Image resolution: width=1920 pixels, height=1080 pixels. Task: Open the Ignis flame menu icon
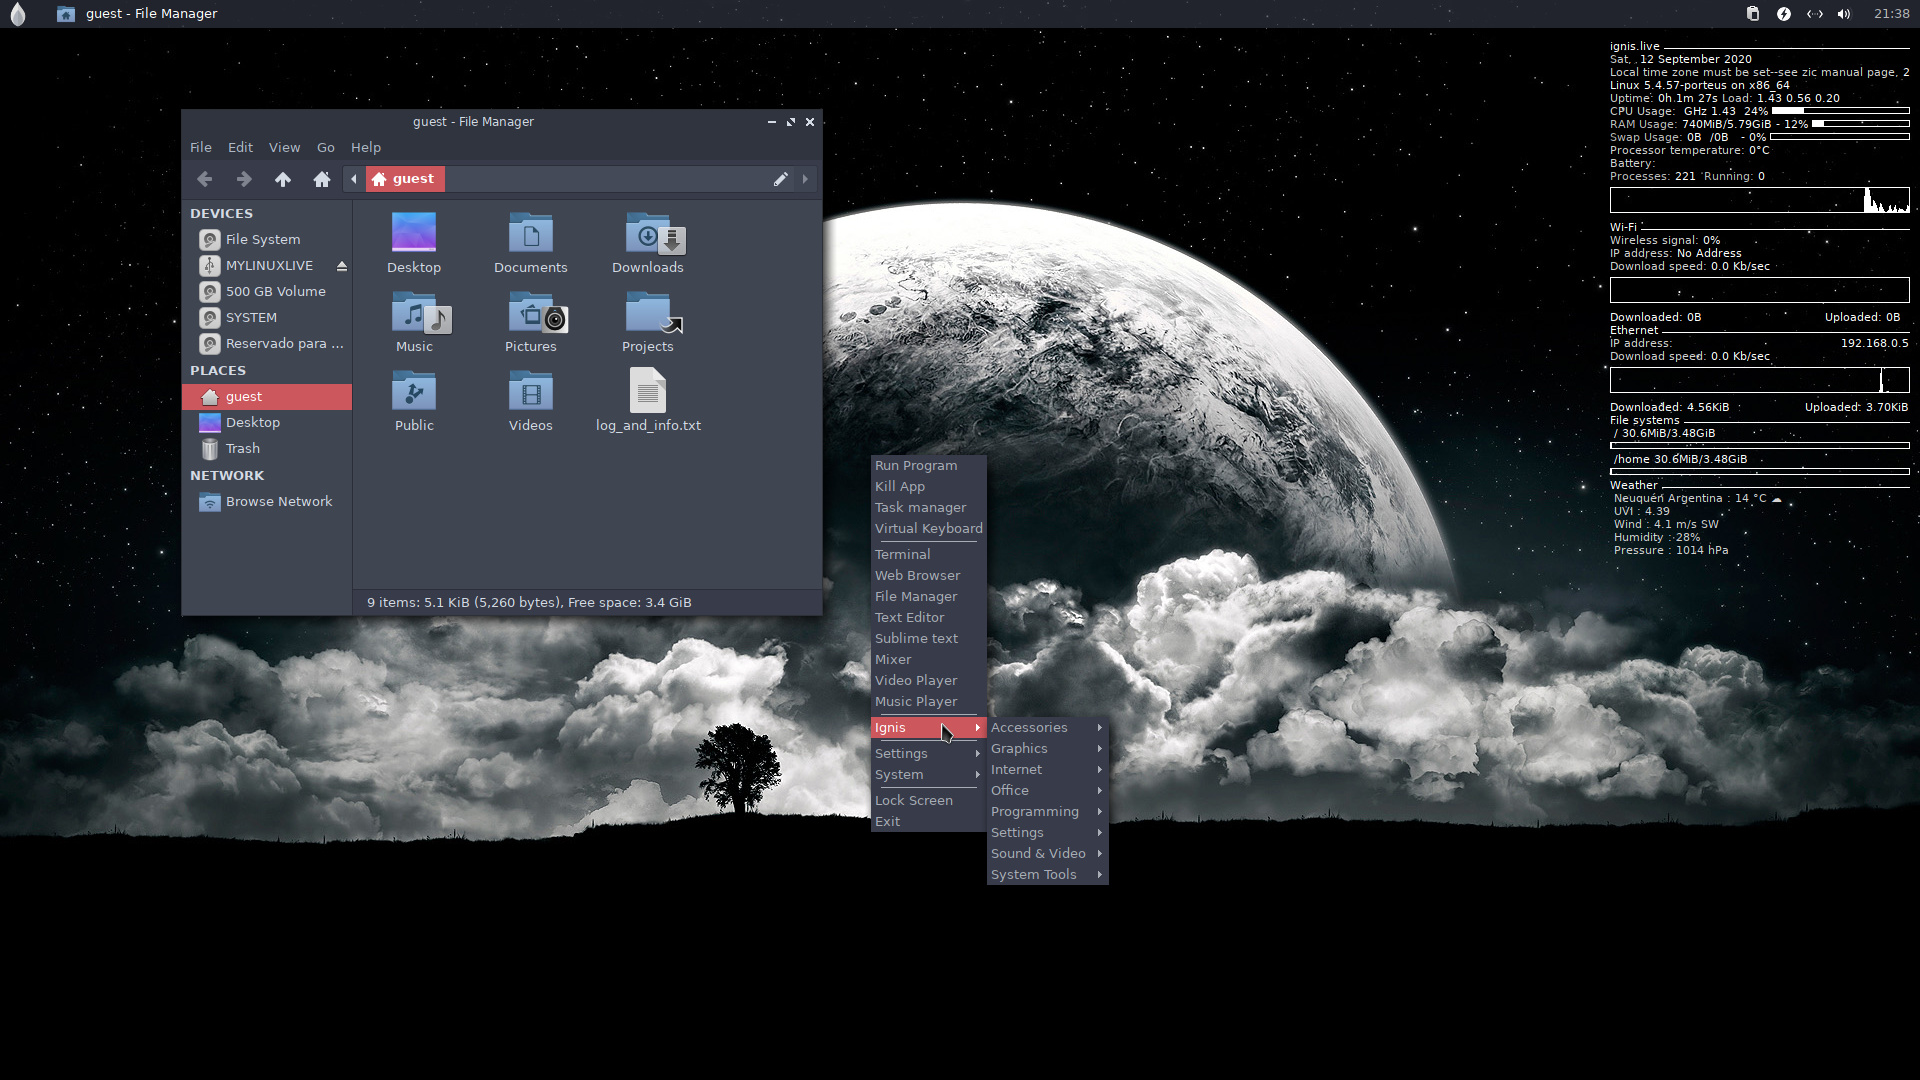click(18, 14)
